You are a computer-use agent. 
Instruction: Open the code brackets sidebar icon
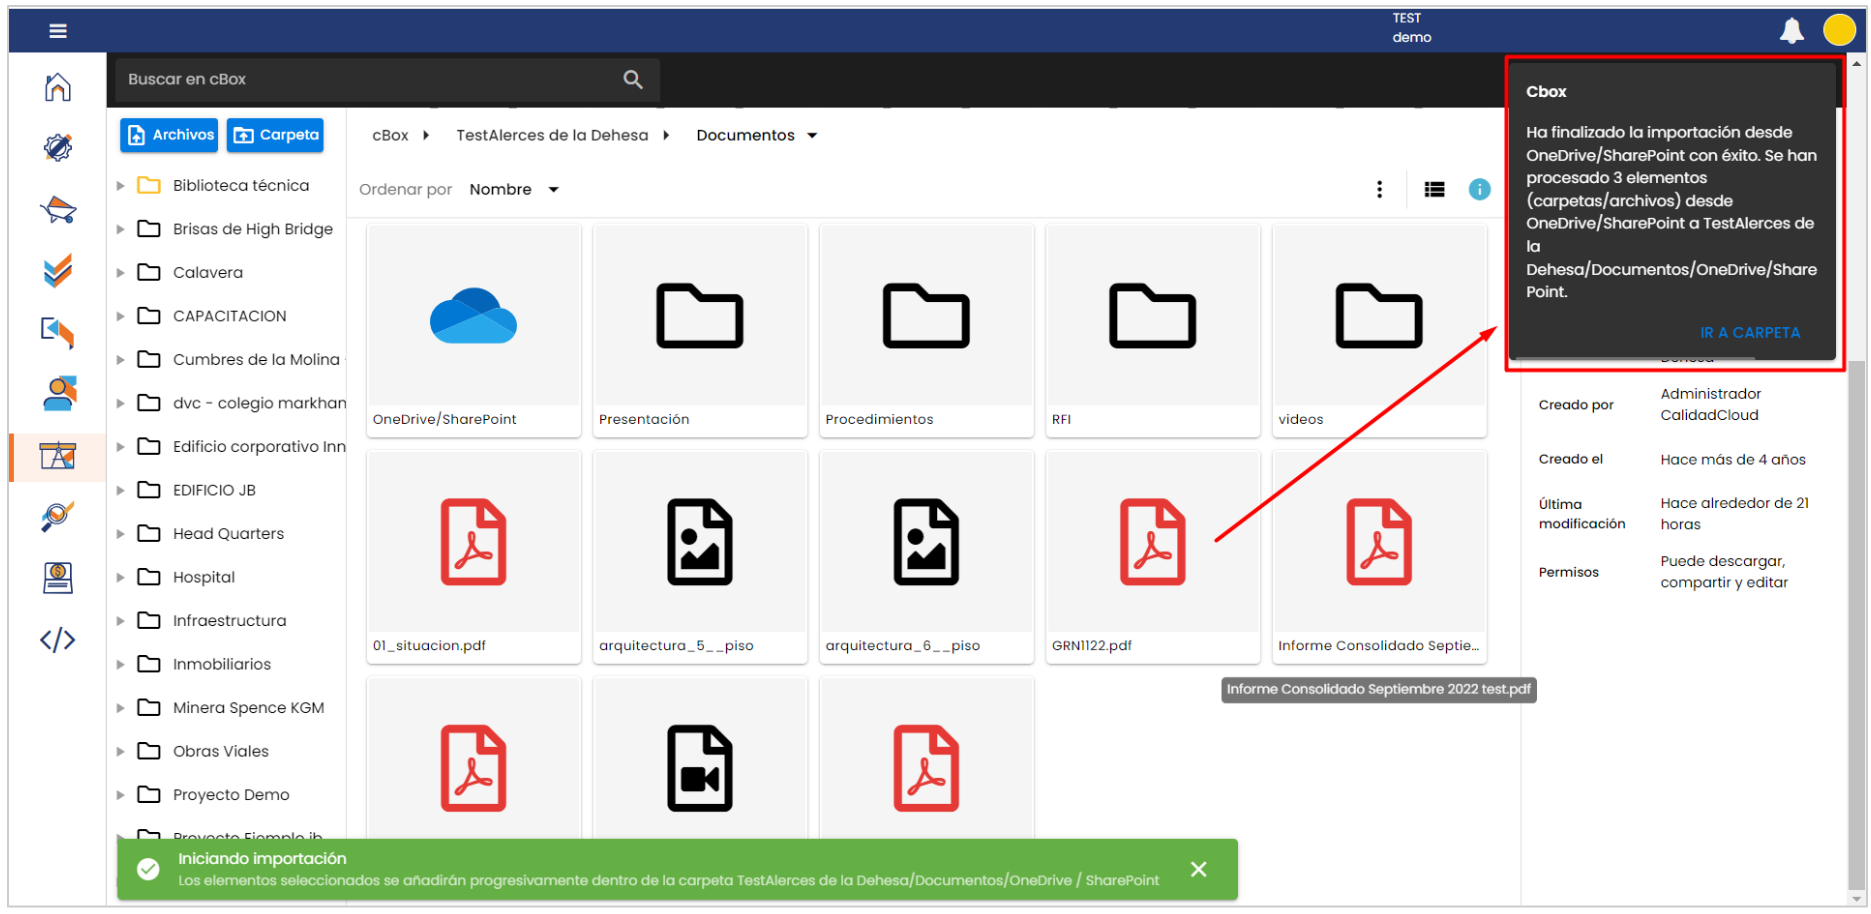pyautogui.click(x=58, y=640)
